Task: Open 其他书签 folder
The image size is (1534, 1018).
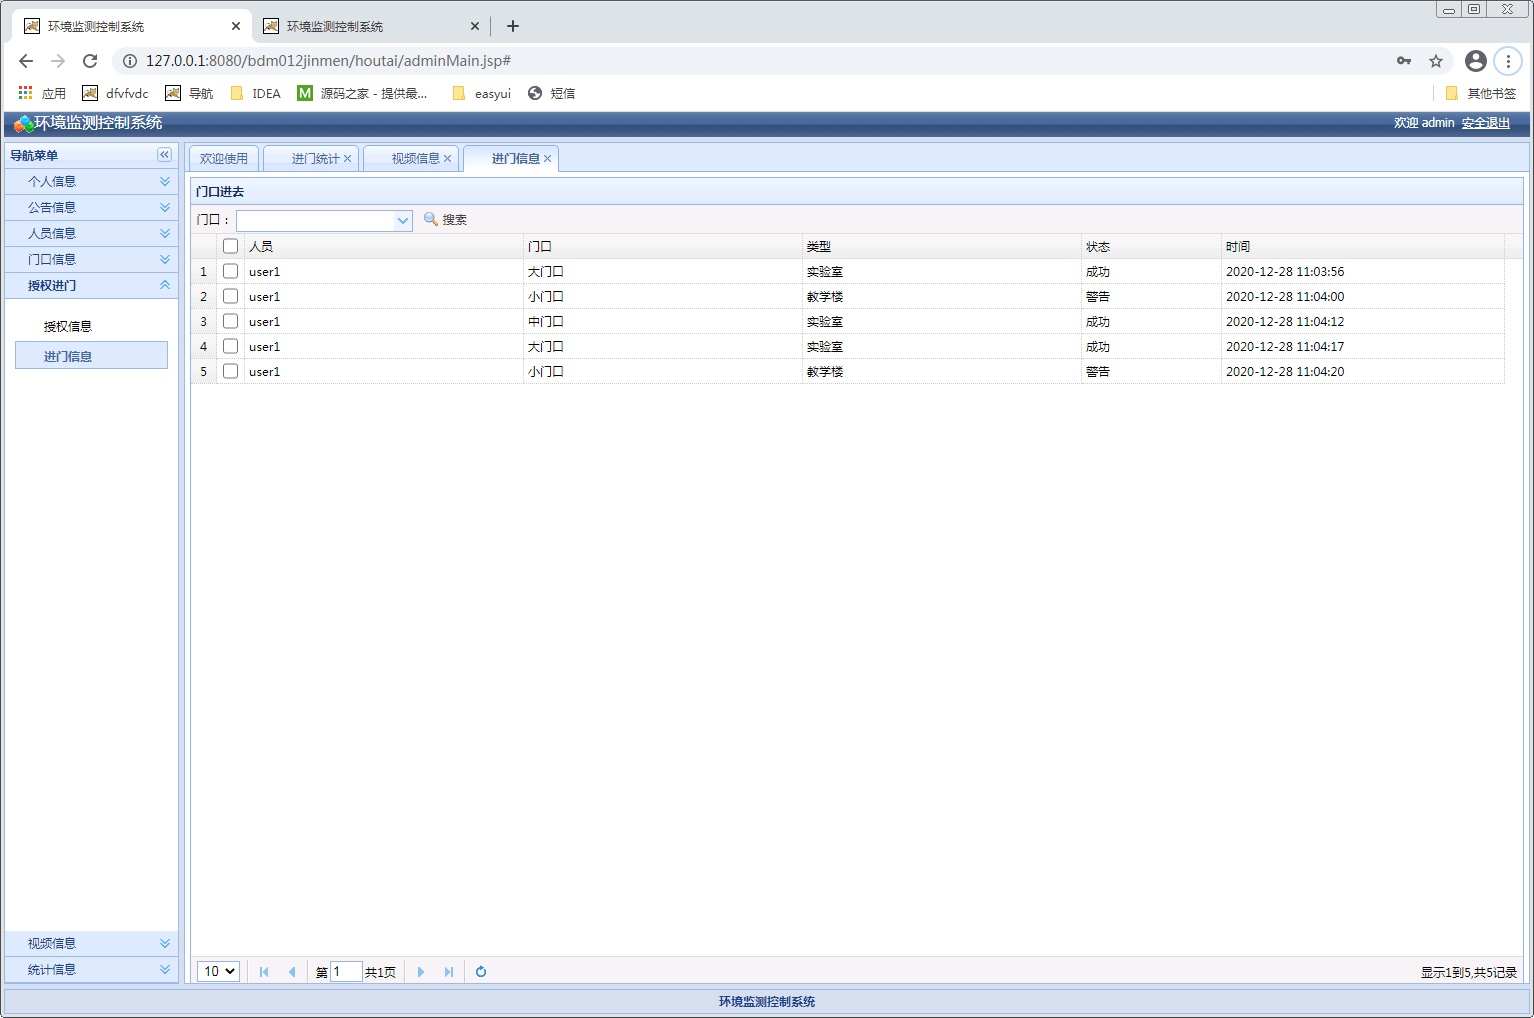Action: click(x=1481, y=93)
